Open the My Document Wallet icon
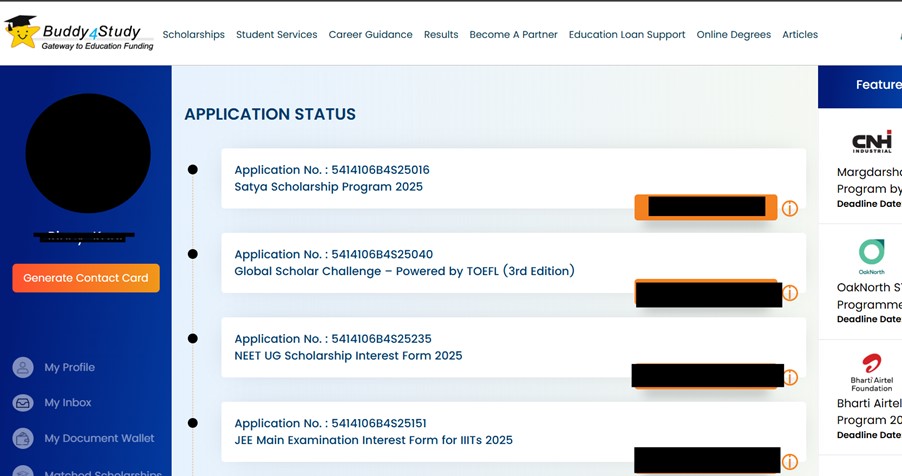This screenshot has width=902, height=476. pyautogui.click(x=23, y=439)
